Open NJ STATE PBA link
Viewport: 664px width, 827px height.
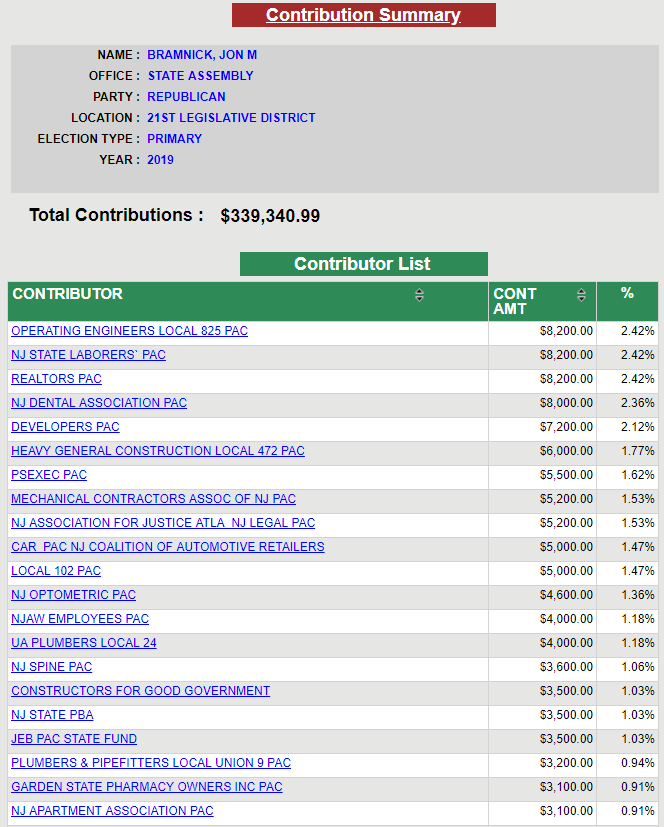click(x=52, y=715)
